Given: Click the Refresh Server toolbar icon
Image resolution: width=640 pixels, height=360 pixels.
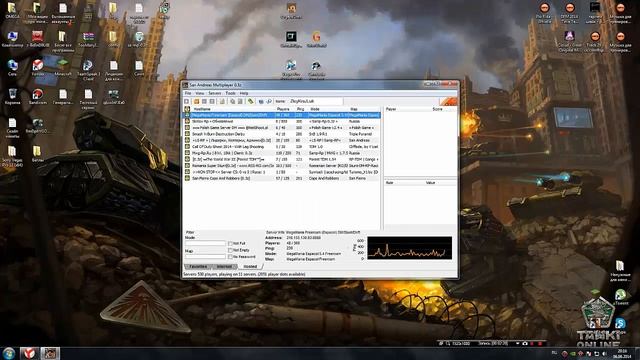Looking at the screenshot, I should click(212, 101).
